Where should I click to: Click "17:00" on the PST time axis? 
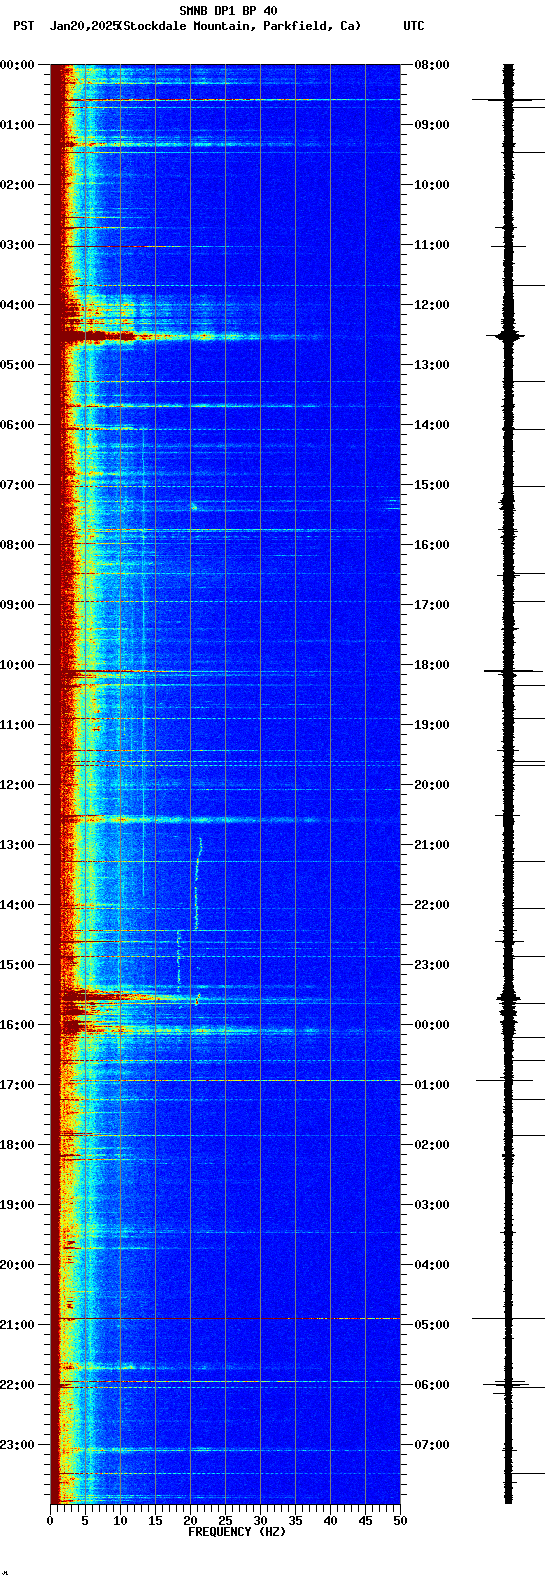click(17, 1085)
